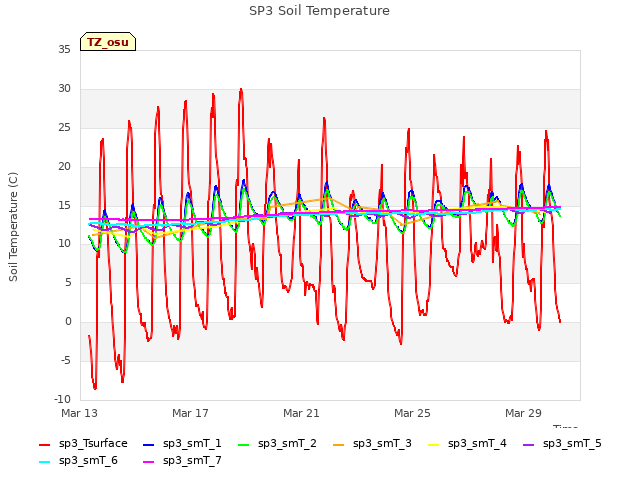Viewport: 640px width, 480px height.
Task: Toggle the sp3_smT_5 legend entry
Action: click(x=562, y=443)
